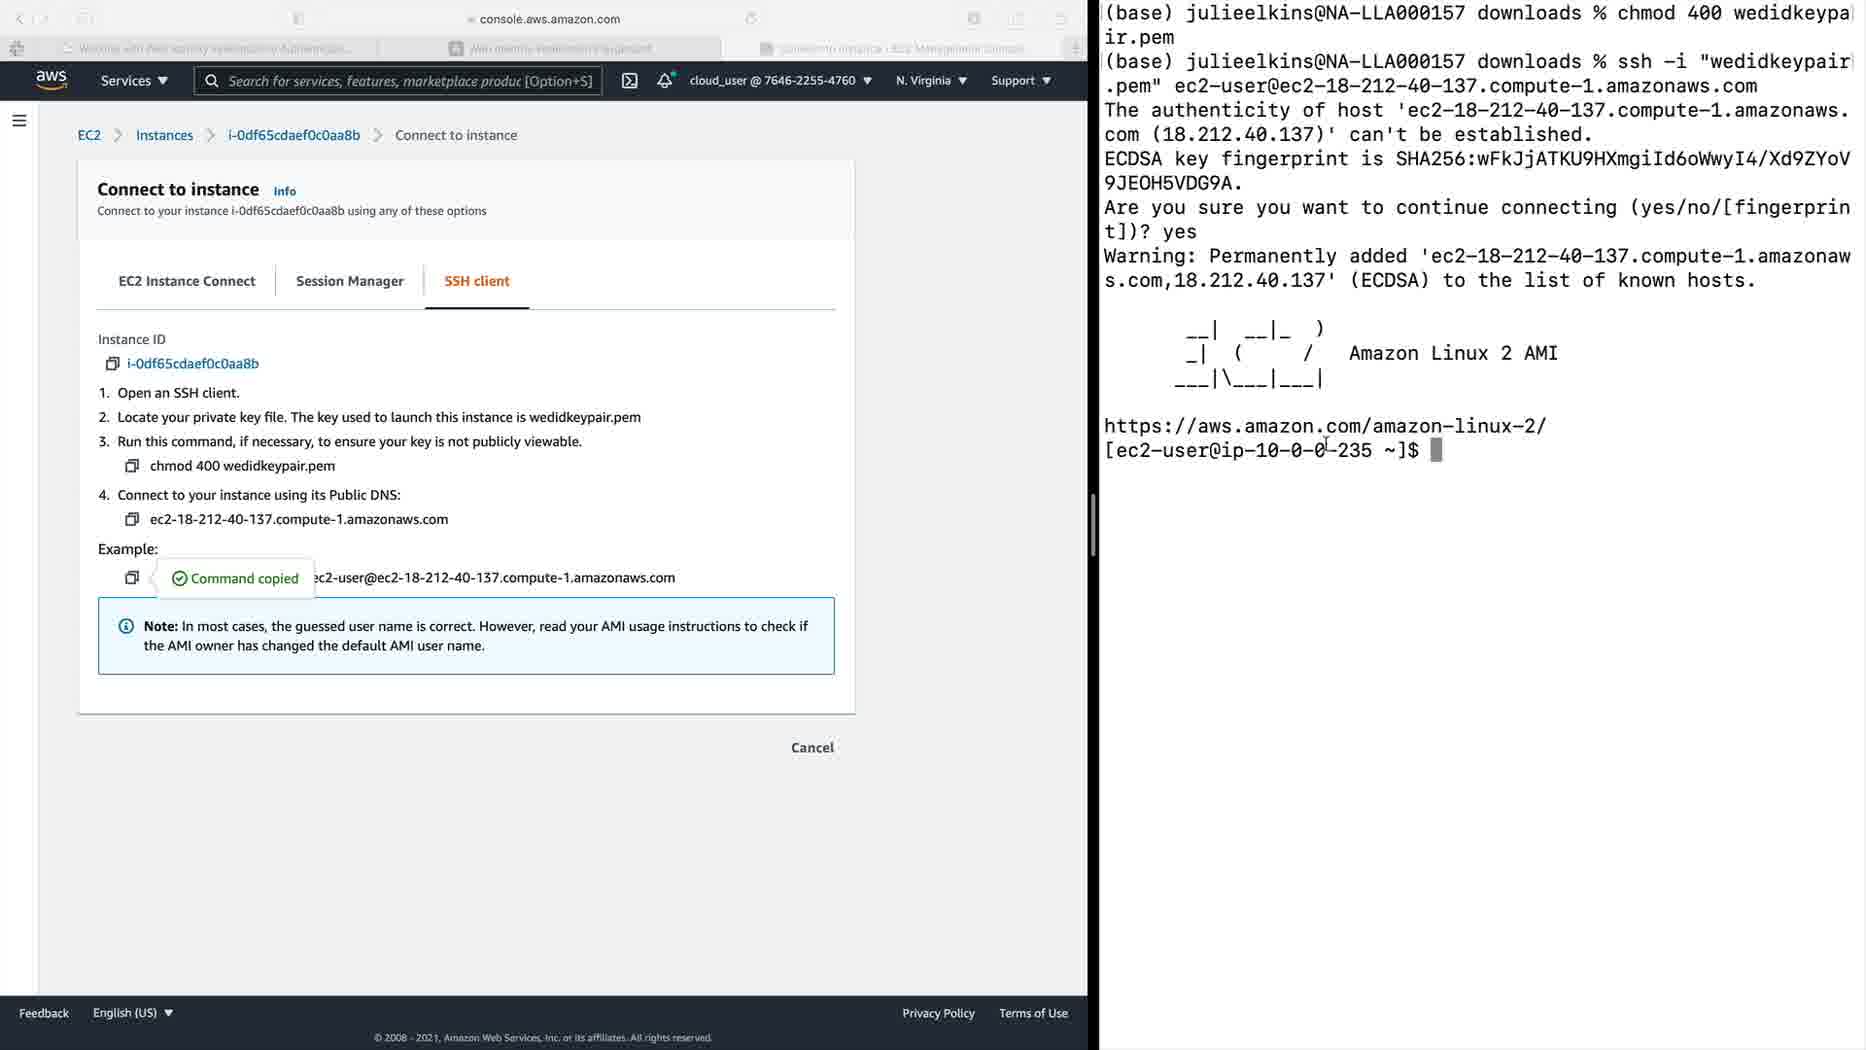Image resolution: width=1866 pixels, height=1050 pixels.
Task: Open instance i-0df65cdaef0c0aa8b in the breadcrumb
Action: [x=294, y=135]
